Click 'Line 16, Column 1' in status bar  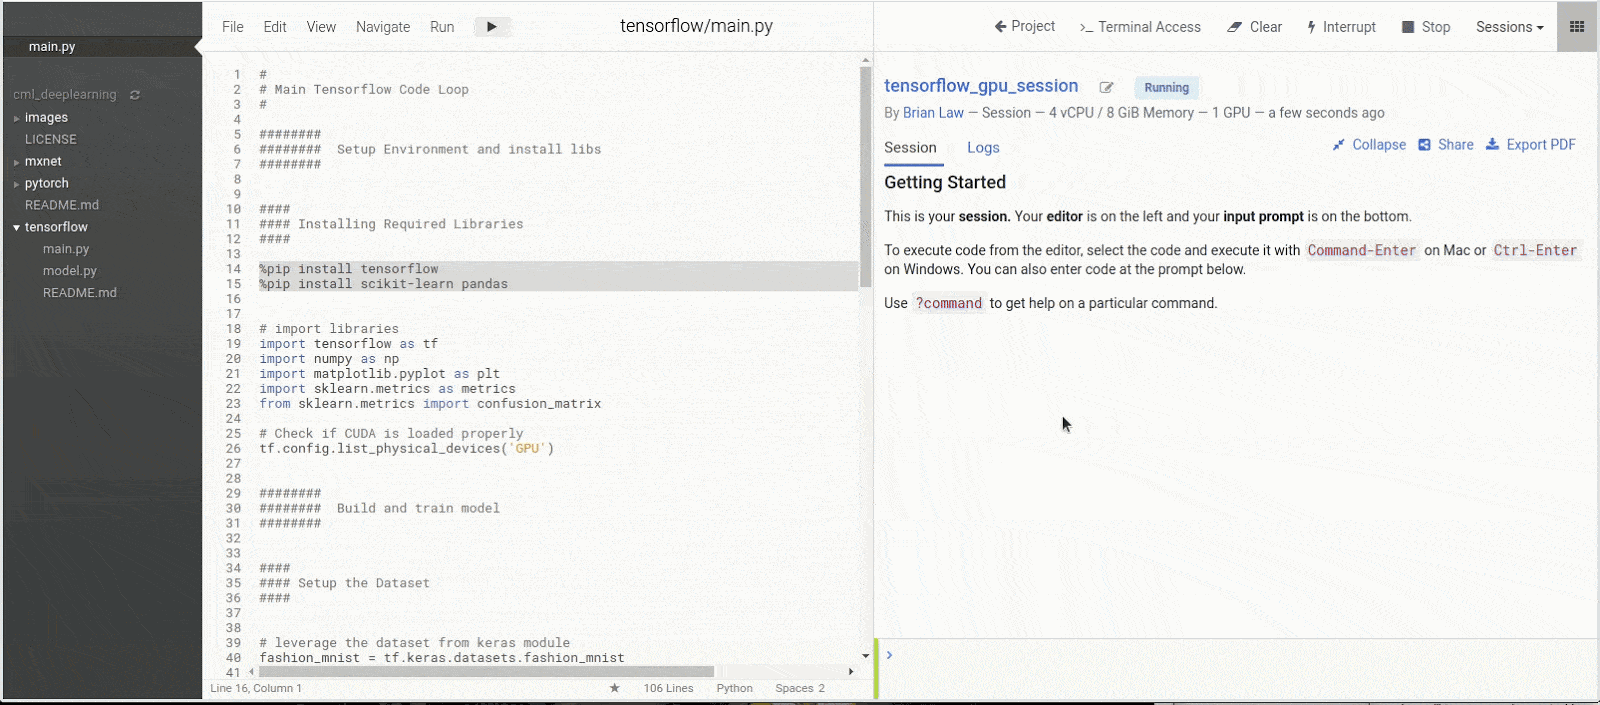pos(256,688)
